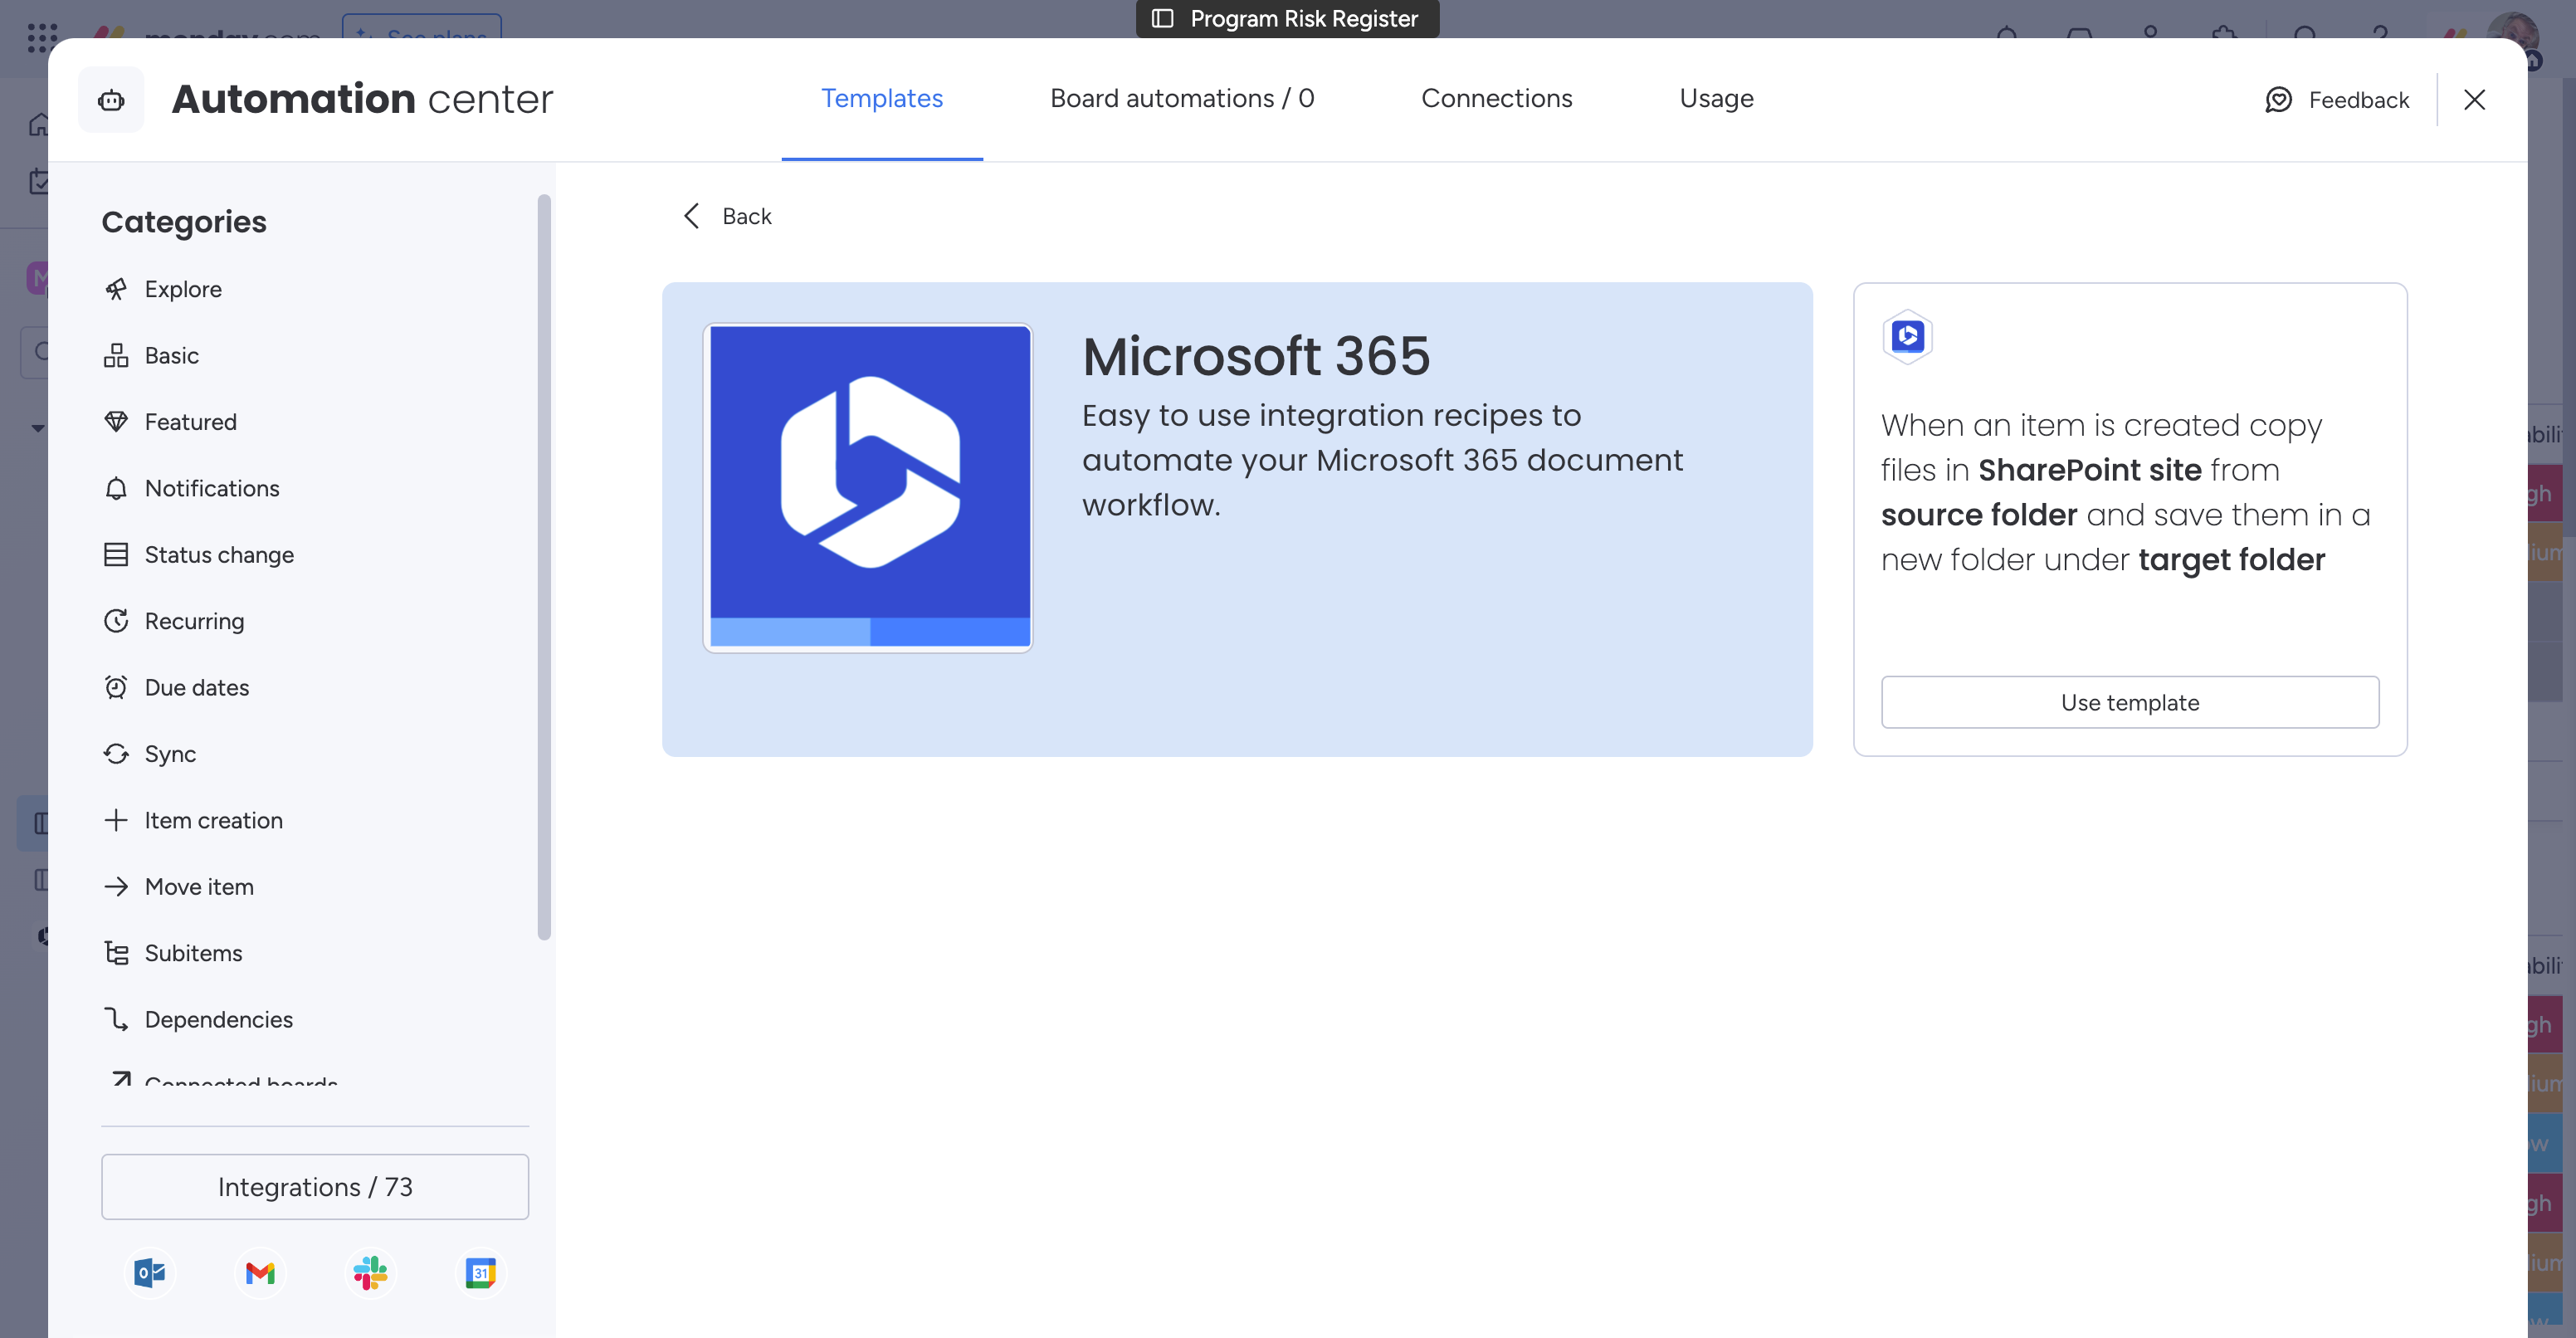
Task: Click the Feedback button
Action: (2337, 100)
